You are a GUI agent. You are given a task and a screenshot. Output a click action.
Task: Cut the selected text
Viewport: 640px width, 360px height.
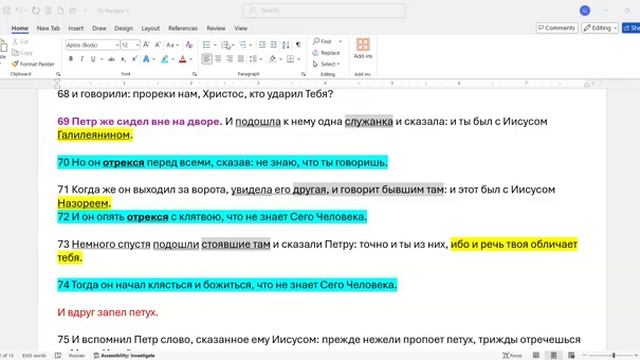point(20,42)
